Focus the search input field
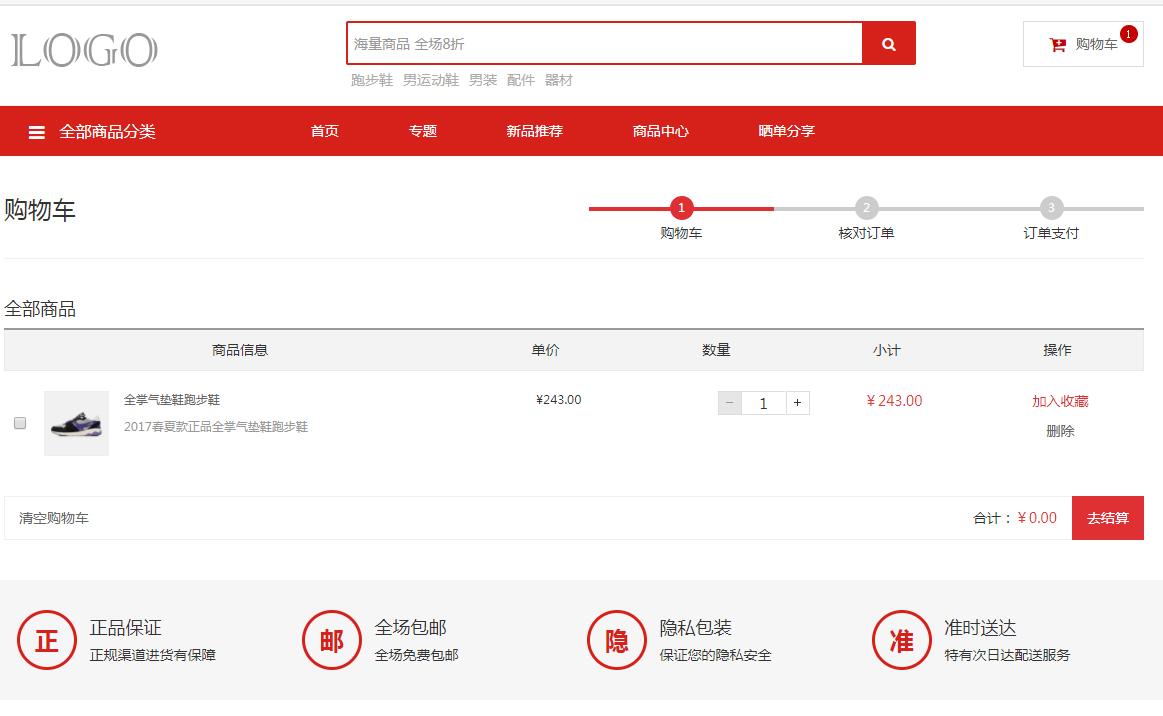The width and height of the screenshot is (1163, 716). 604,44
